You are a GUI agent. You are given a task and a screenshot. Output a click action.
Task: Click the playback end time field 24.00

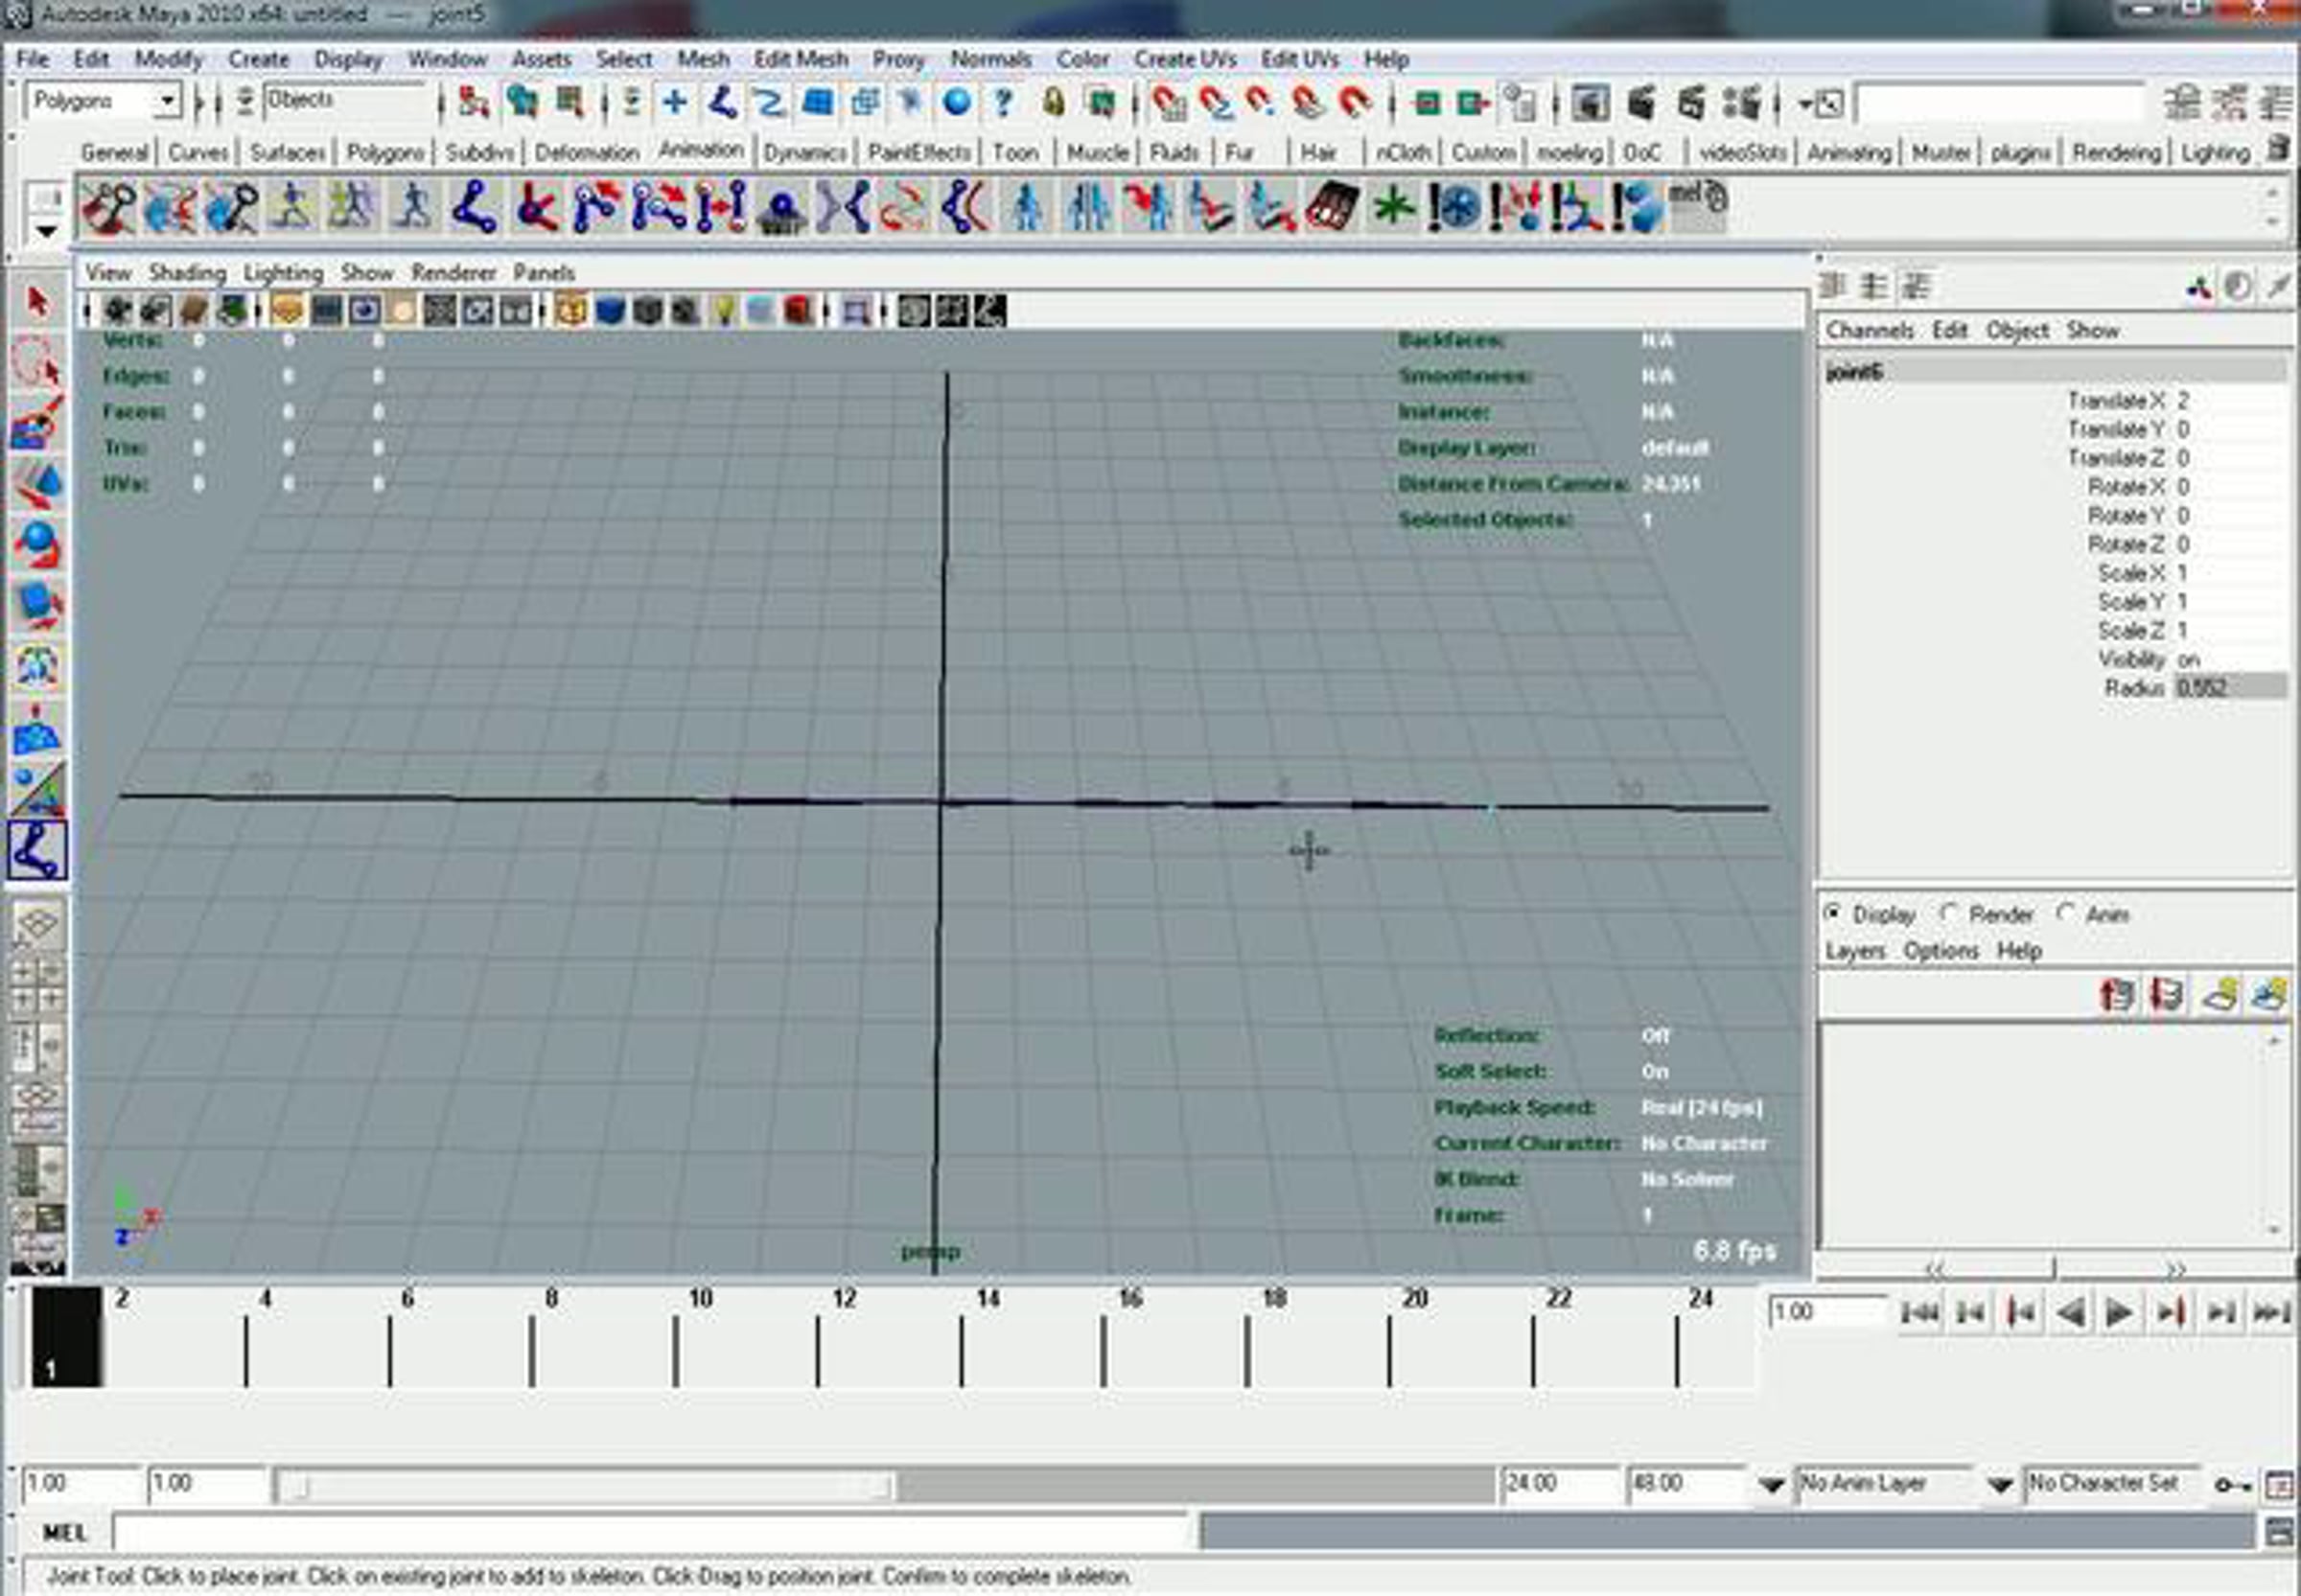point(1560,1484)
